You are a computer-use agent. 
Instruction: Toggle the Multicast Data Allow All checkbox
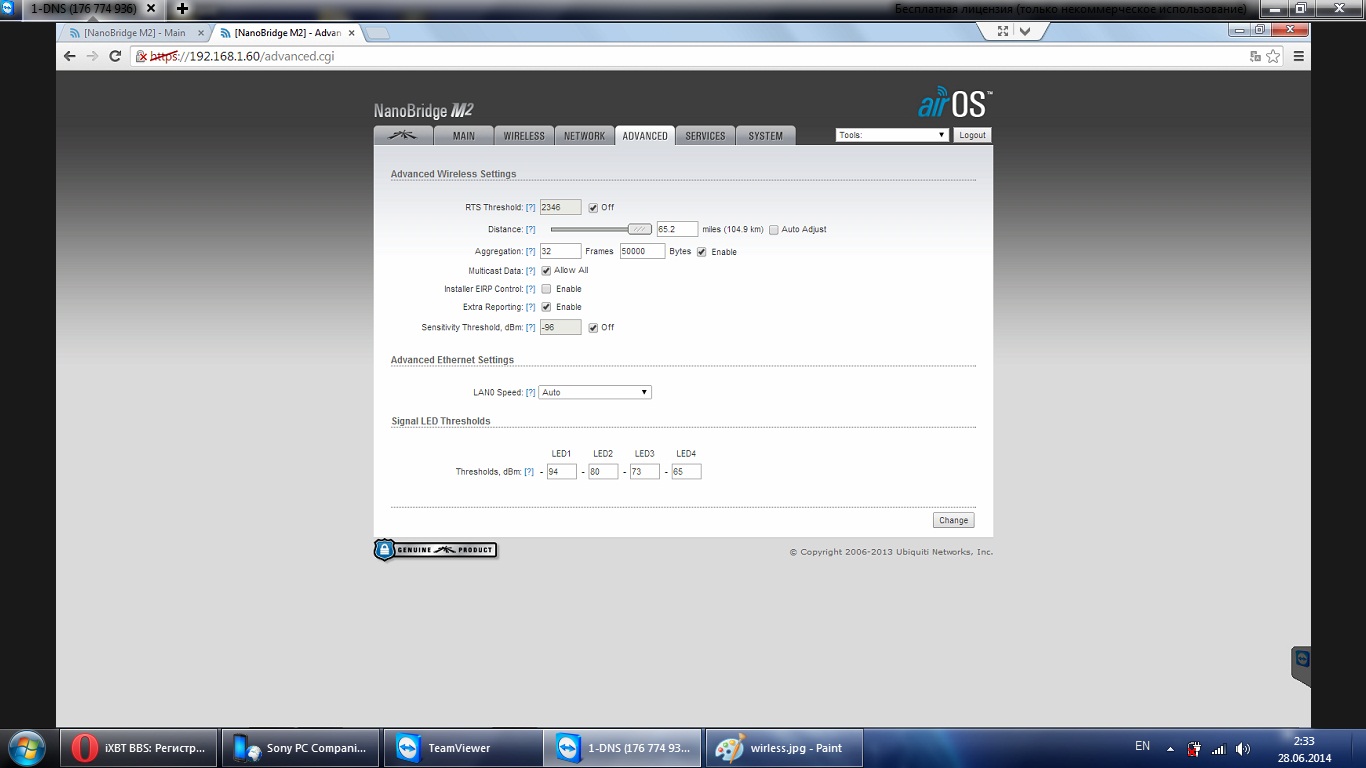click(x=546, y=271)
